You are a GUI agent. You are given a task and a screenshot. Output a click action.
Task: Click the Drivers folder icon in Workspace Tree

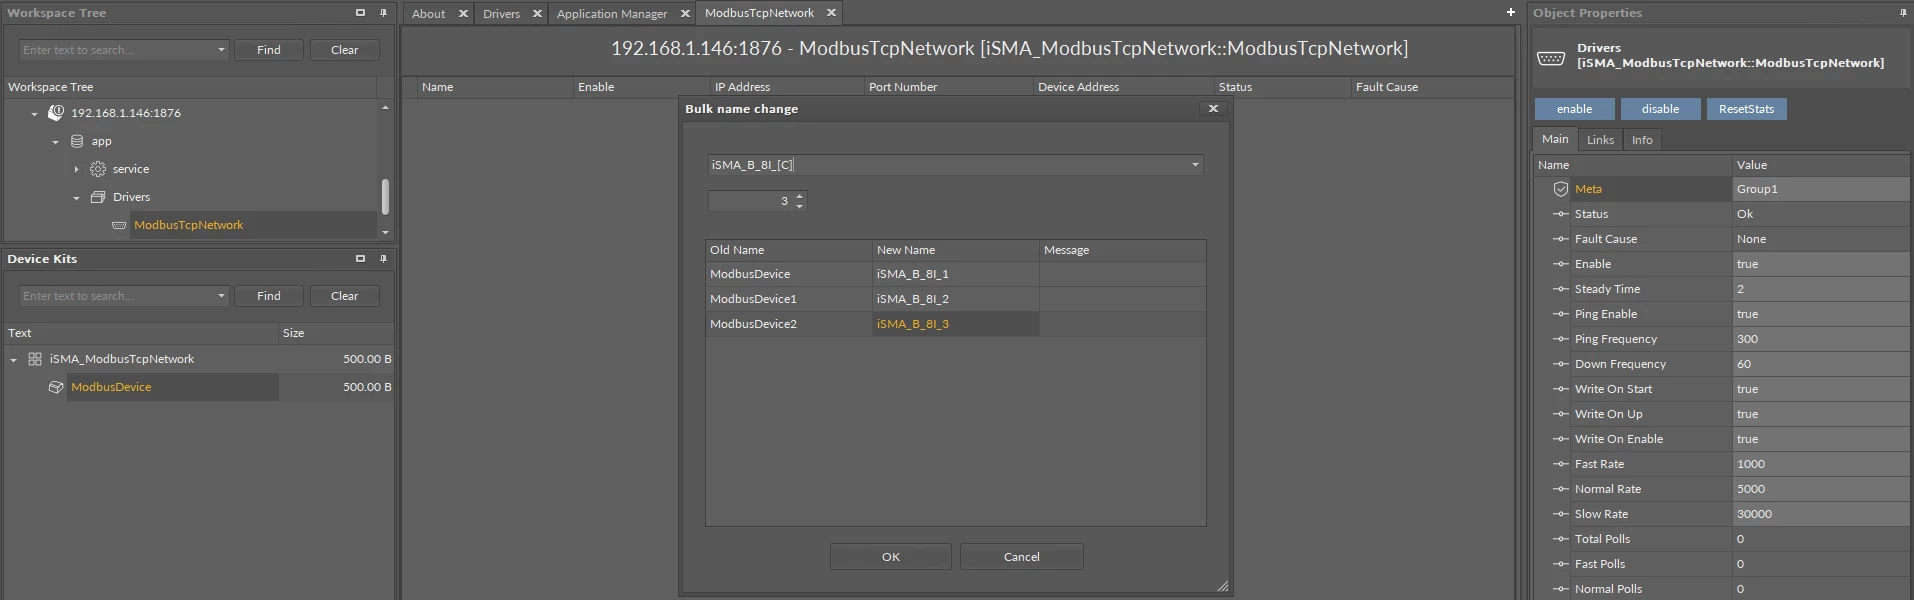click(x=98, y=197)
